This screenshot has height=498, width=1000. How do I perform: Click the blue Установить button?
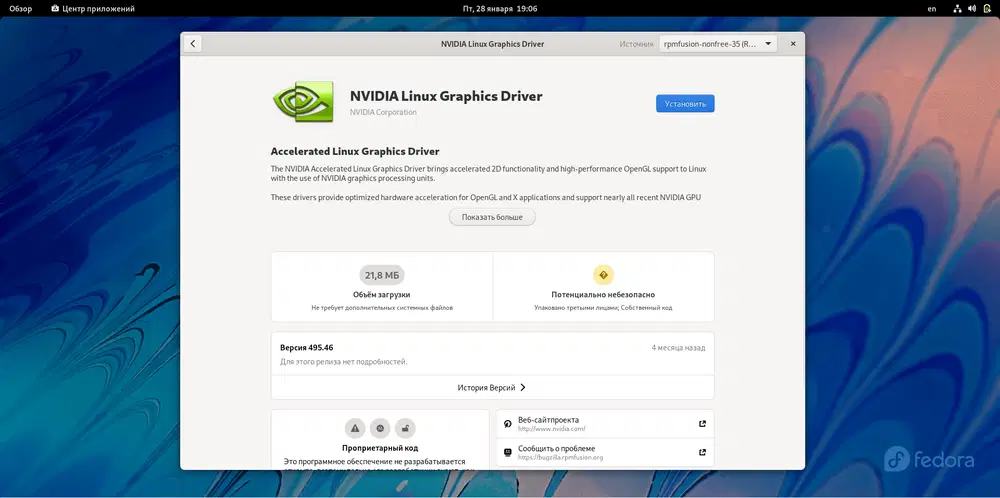(685, 103)
